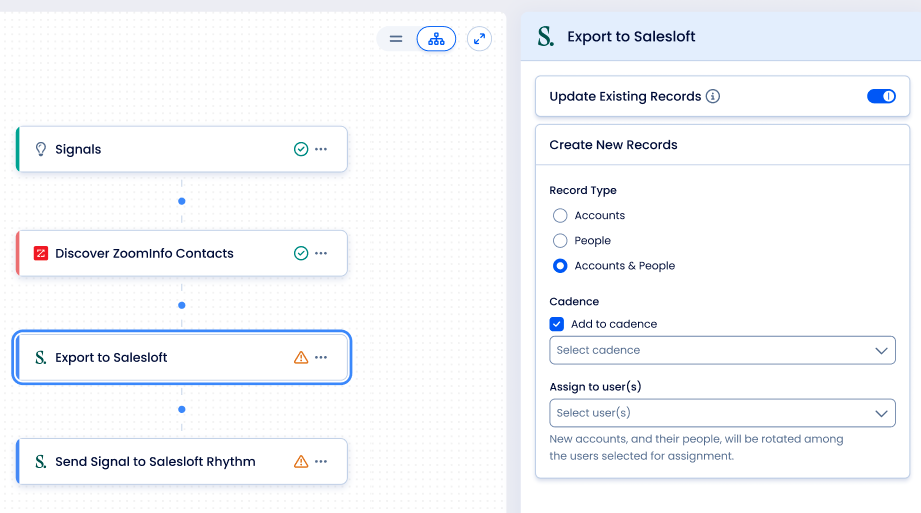This screenshot has width=921, height=513.
Task: Open the Select user(s) dropdown
Action: (722, 413)
